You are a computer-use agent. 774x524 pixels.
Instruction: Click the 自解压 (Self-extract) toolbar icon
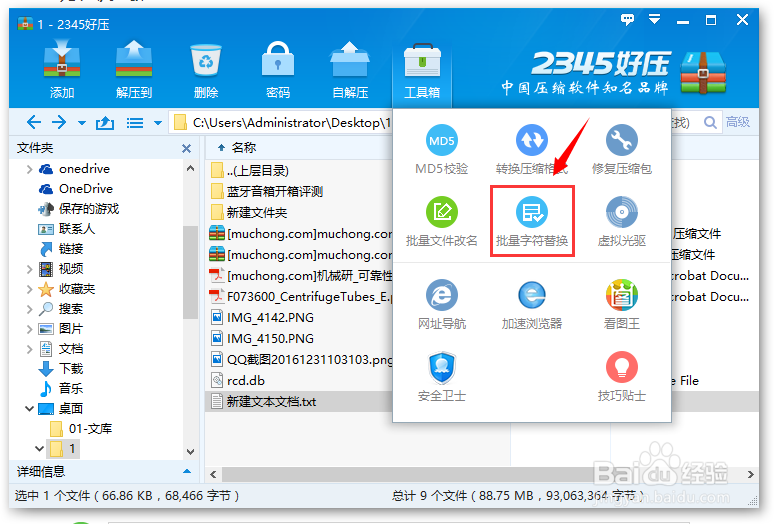pos(350,70)
